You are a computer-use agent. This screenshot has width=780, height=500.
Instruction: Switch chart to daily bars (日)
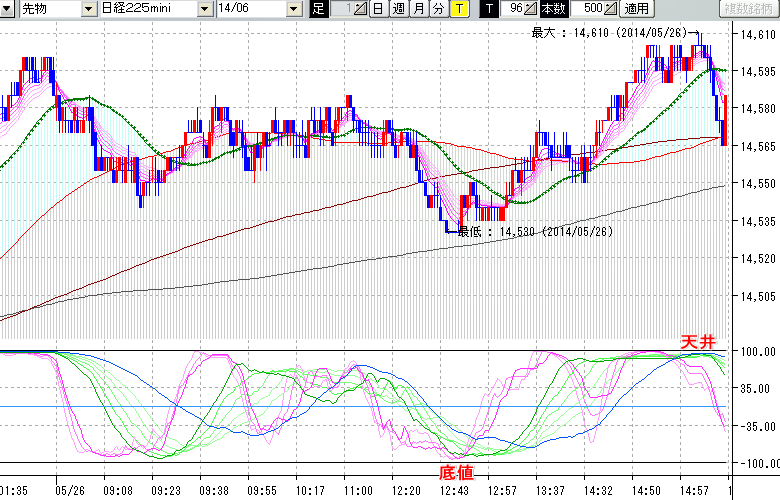[x=377, y=9]
